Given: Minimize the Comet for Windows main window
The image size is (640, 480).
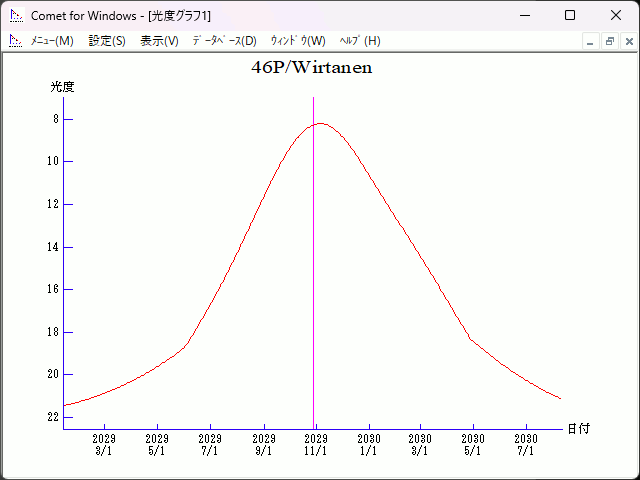Looking at the screenshot, I should point(524,16).
